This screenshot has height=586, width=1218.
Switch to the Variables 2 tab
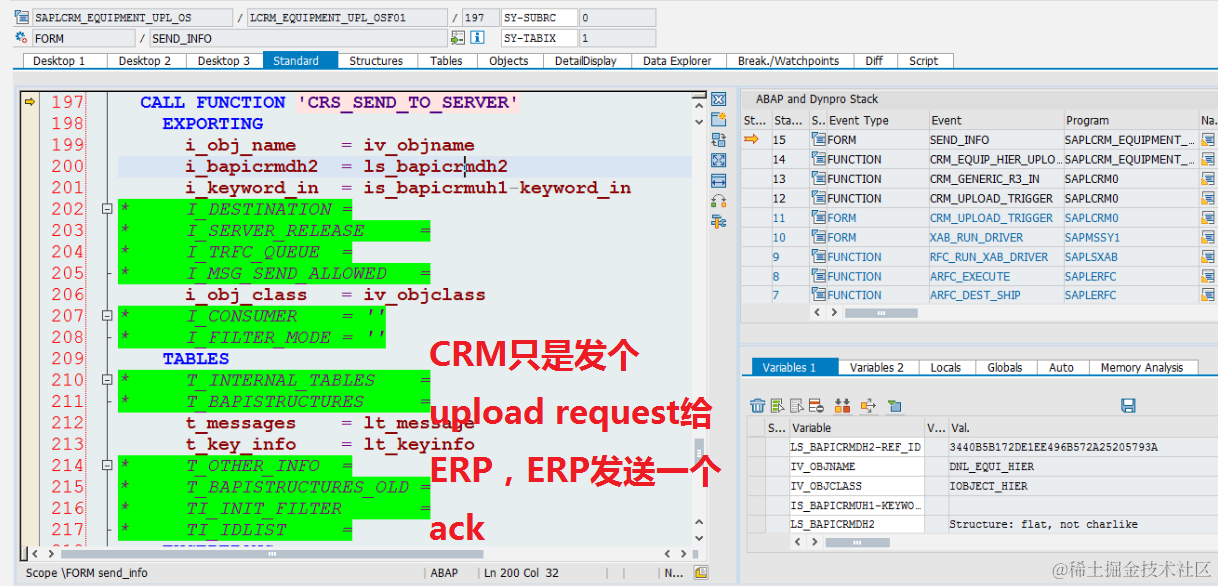876,368
